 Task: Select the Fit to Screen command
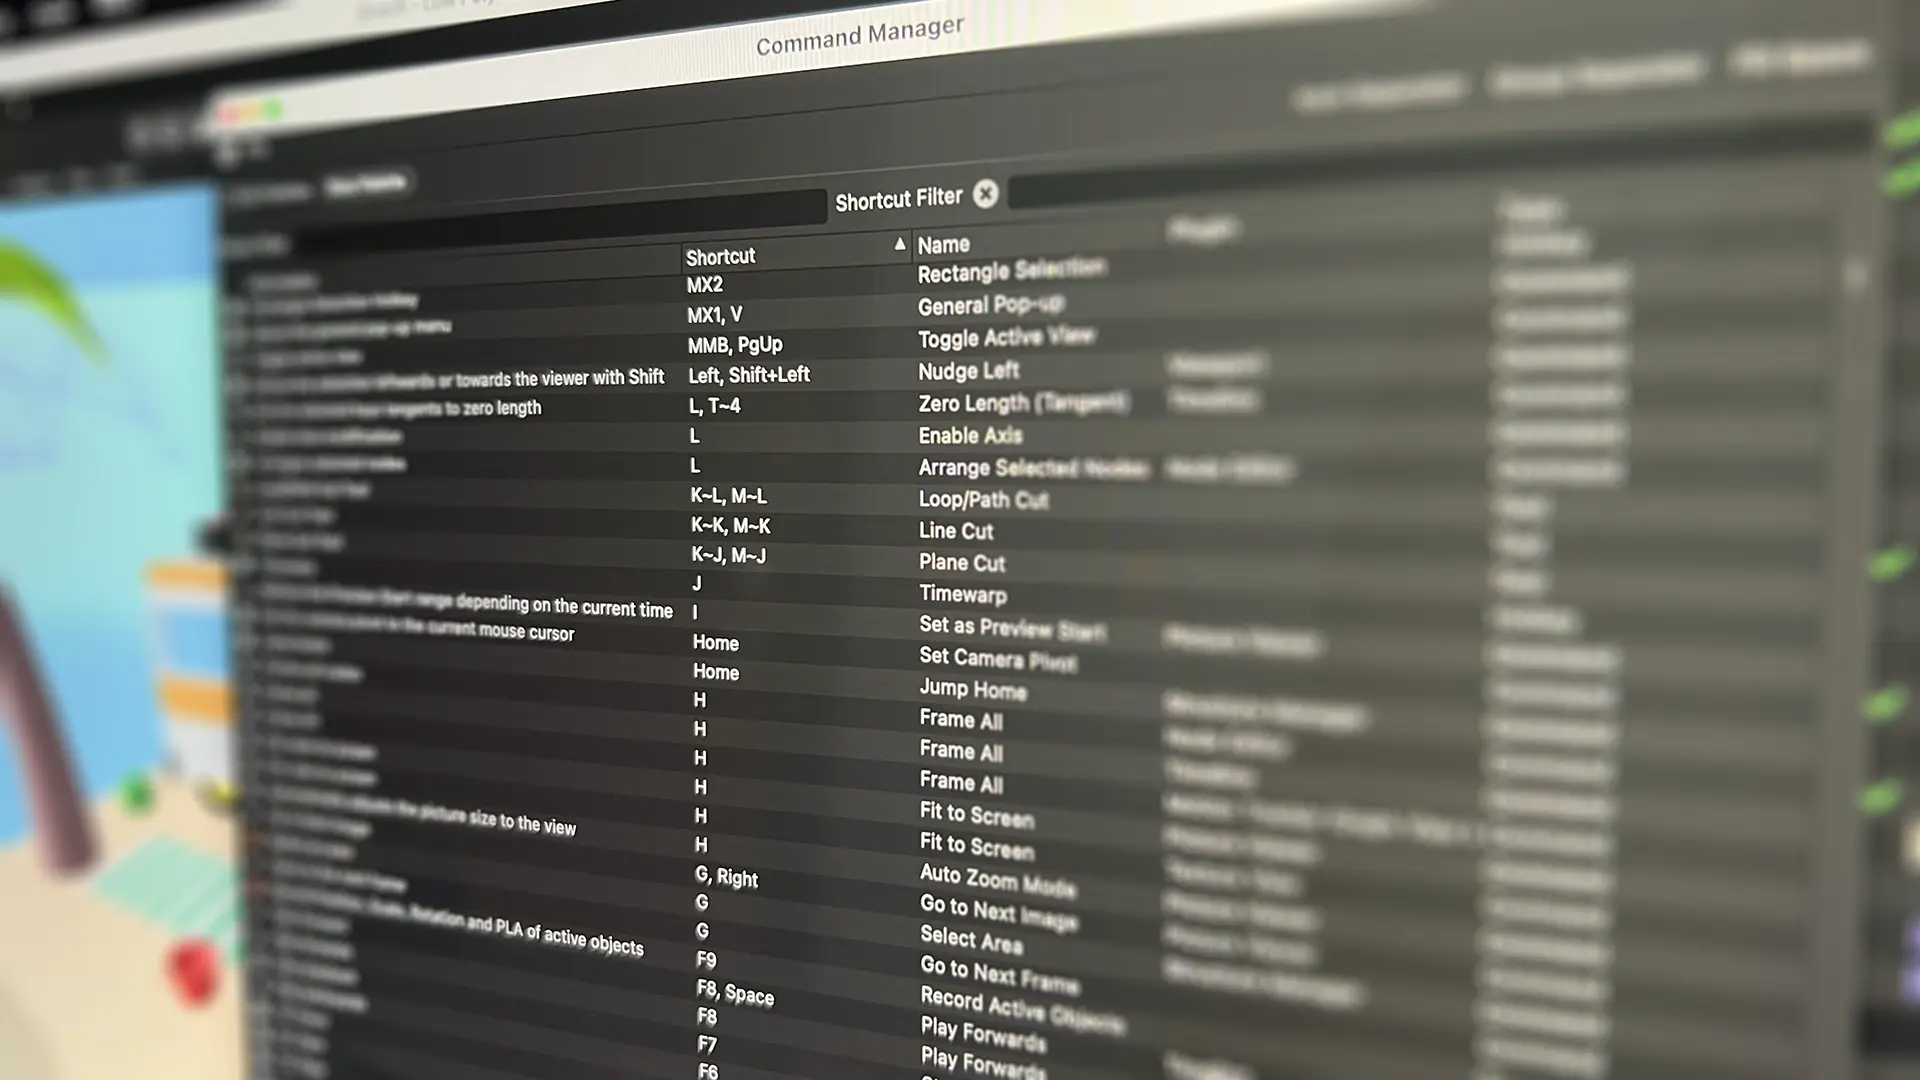tap(975, 815)
